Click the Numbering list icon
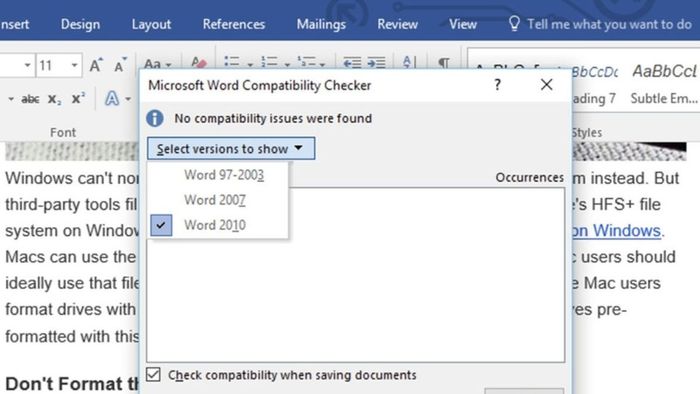 (269, 62)
